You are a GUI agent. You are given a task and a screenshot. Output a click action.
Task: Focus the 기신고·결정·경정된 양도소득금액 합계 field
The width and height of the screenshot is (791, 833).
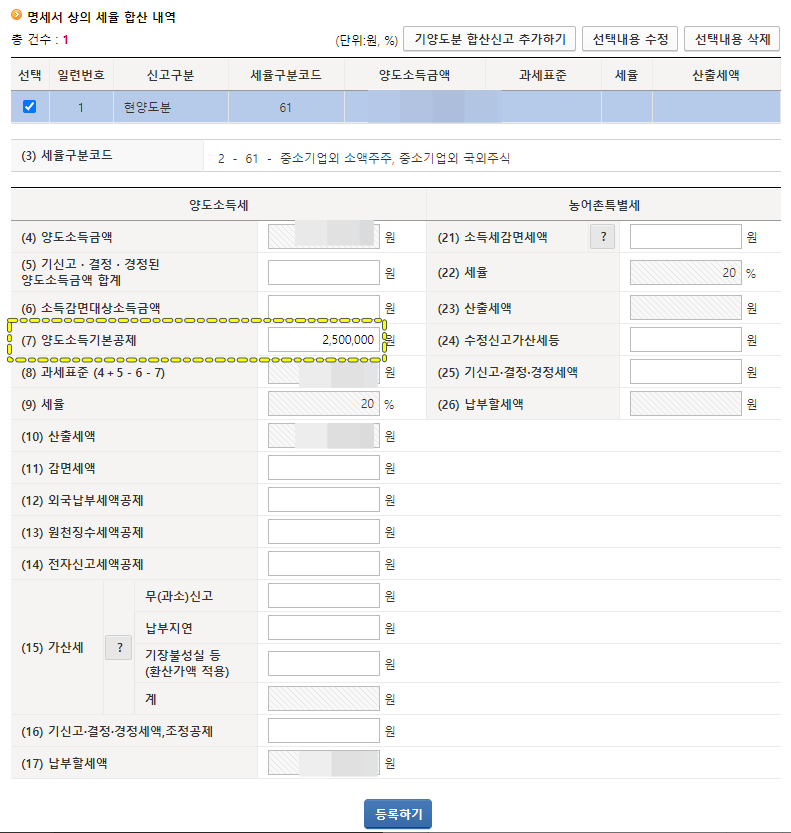click(x=324, y=272)
